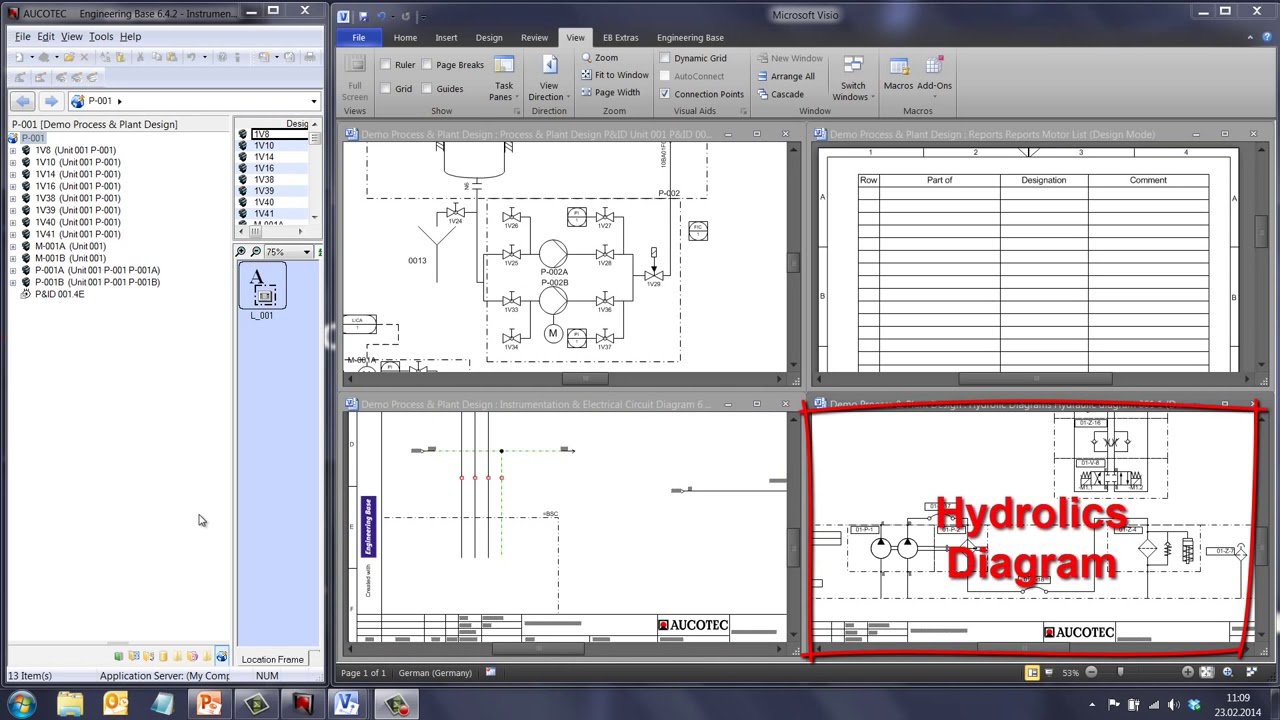
Task: Open the Macros dialog icon
Action: (898, 66)
